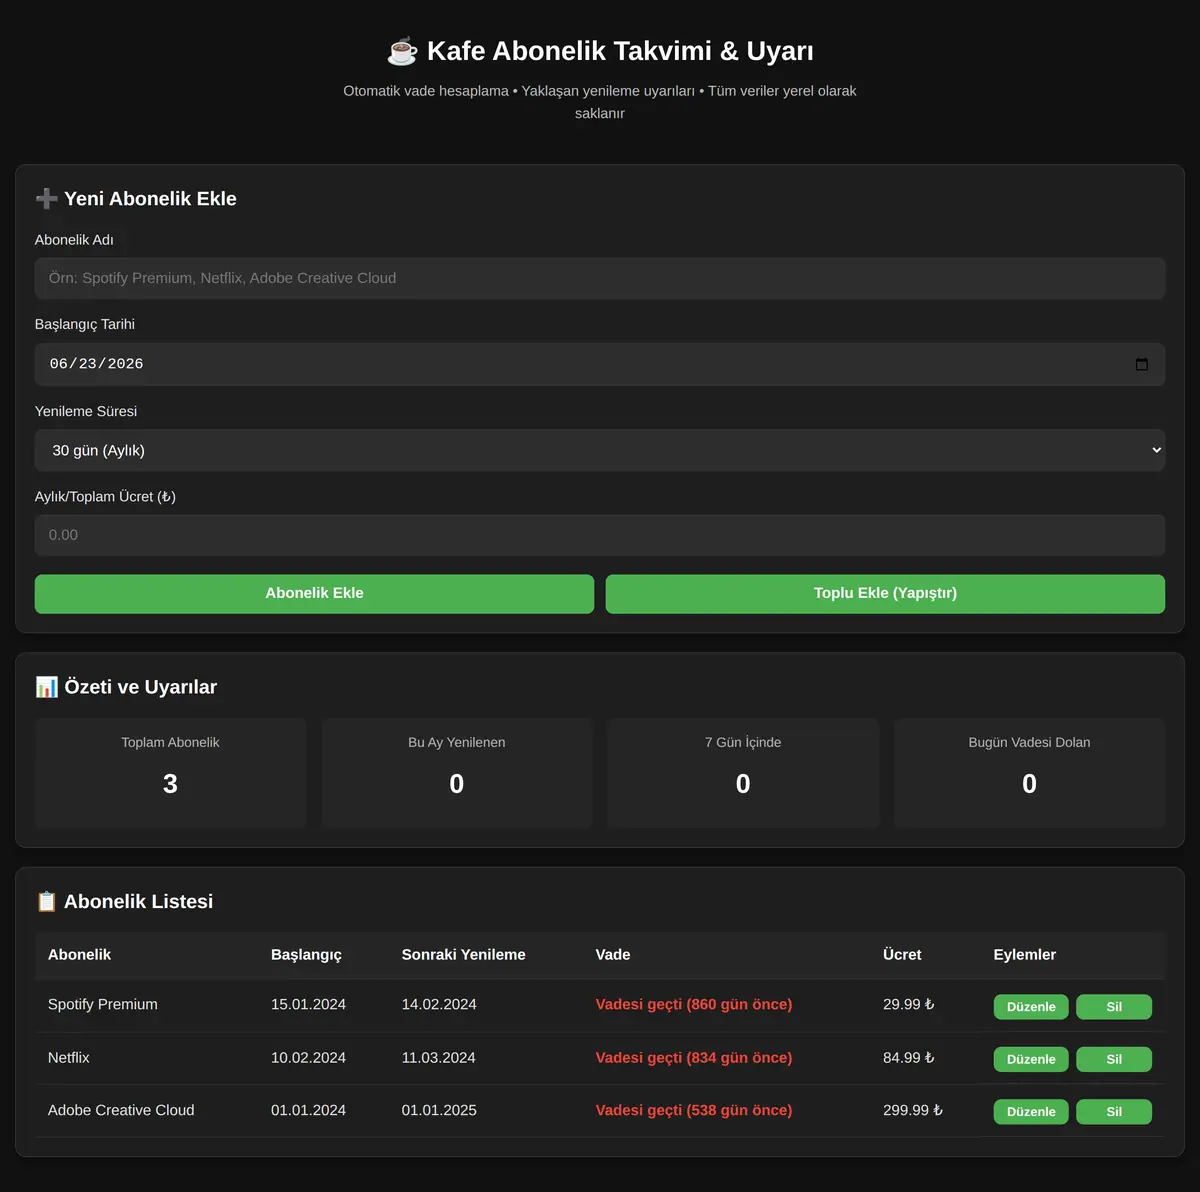The height and width of the screenshot is (1192, 1200).
Task: Click the Vade column header
Action: (x=613, y=955)
